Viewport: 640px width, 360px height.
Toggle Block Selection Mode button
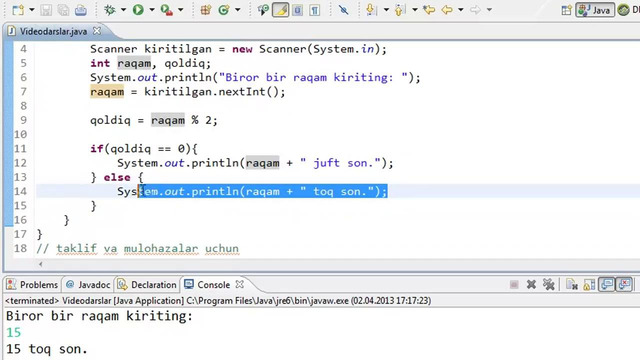298,10
